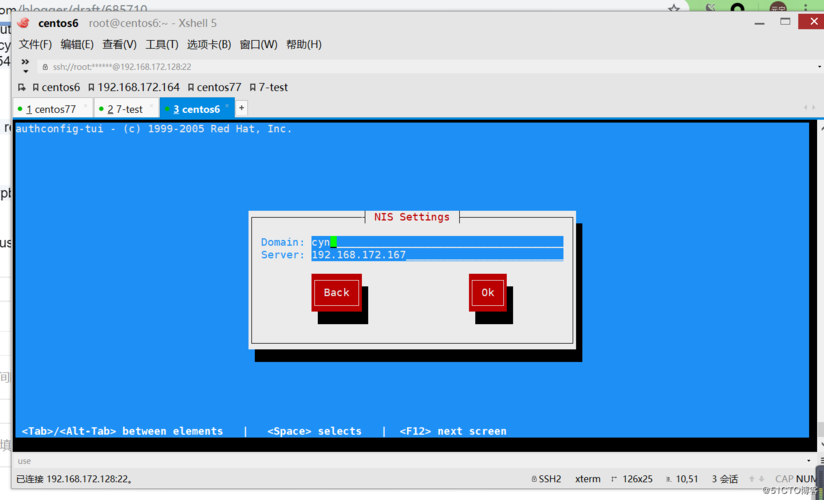Image resolution: width=824 pixels, height=500 pixels.
Task: Confirm NIS Settings with Ok button
Action: (x=488, y=292)
